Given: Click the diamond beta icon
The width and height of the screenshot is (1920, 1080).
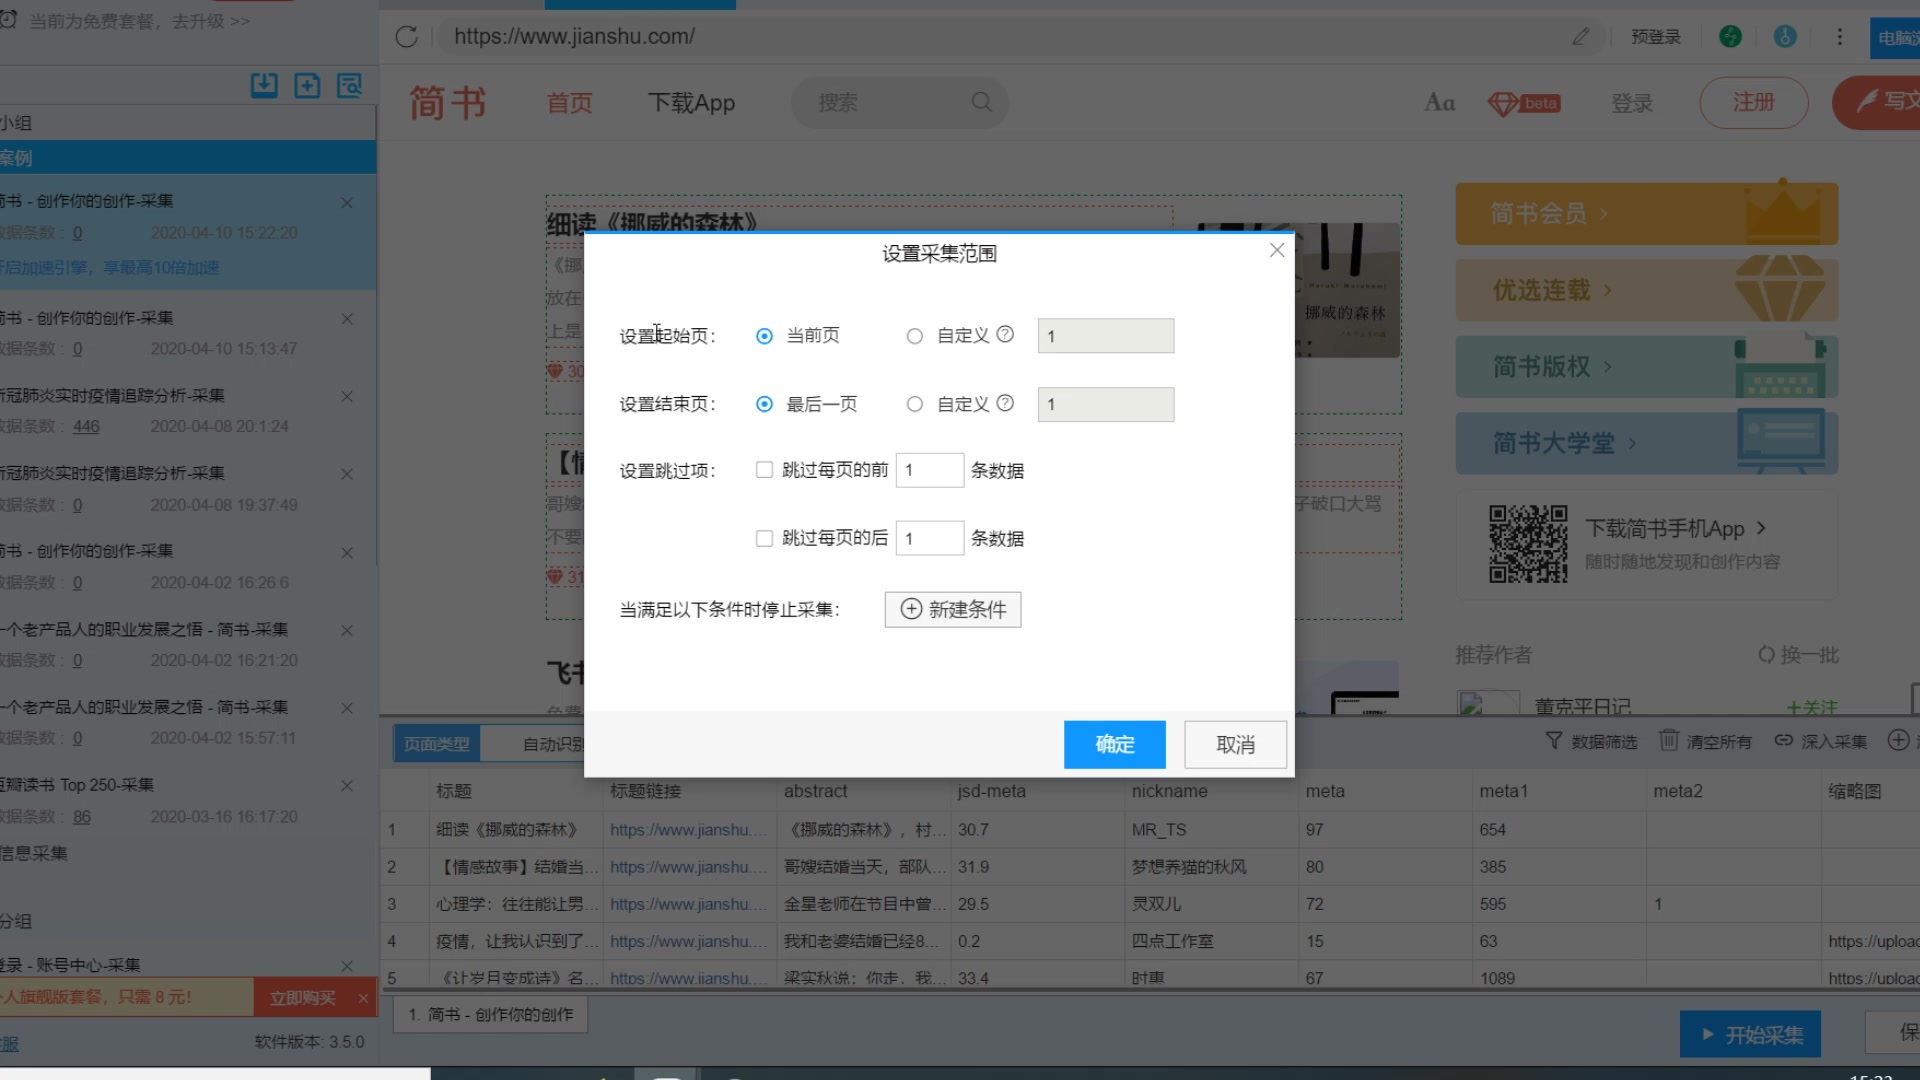Looking at the screenshot, I should [x=1523, y=103].
